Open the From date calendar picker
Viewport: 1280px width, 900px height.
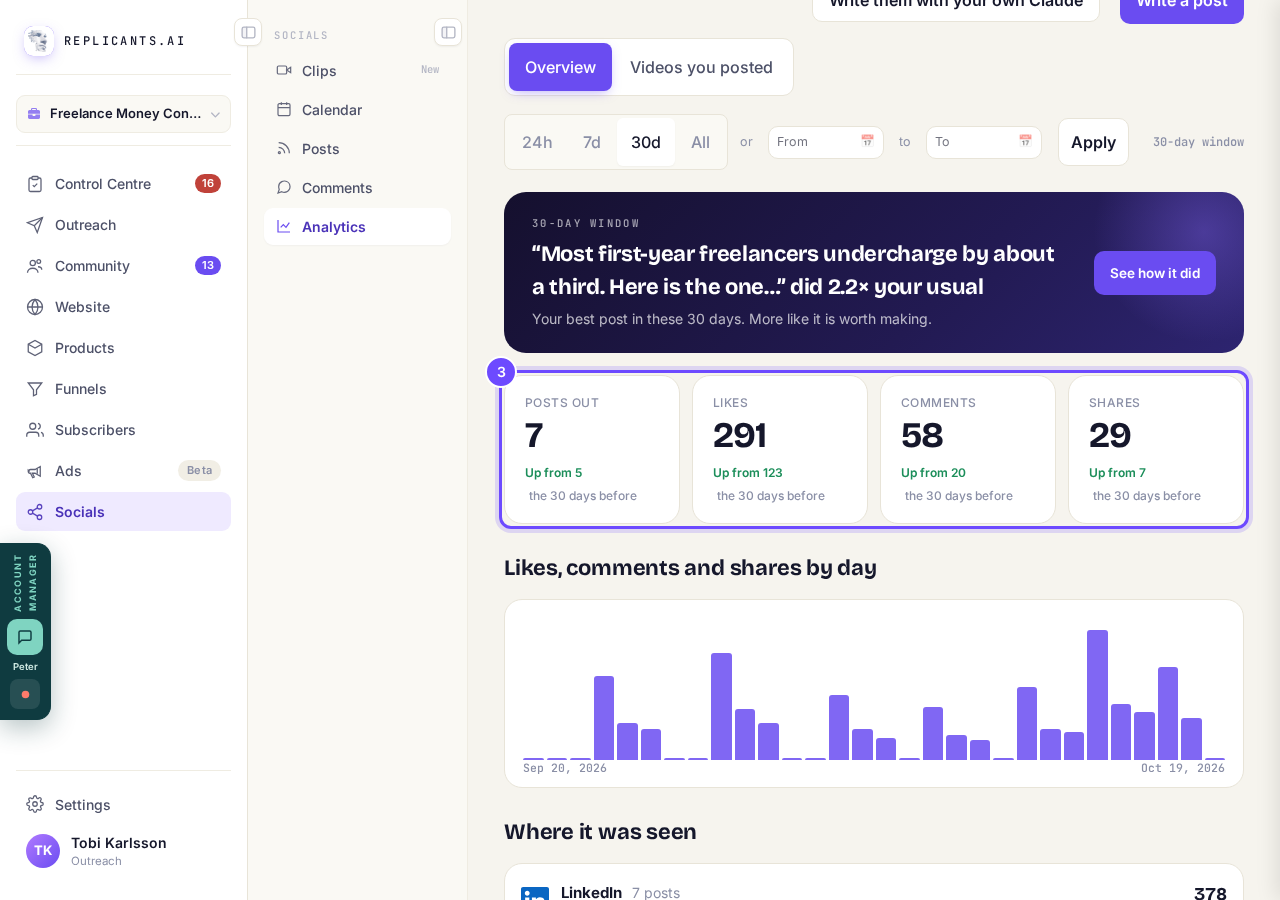pos(867,142)
